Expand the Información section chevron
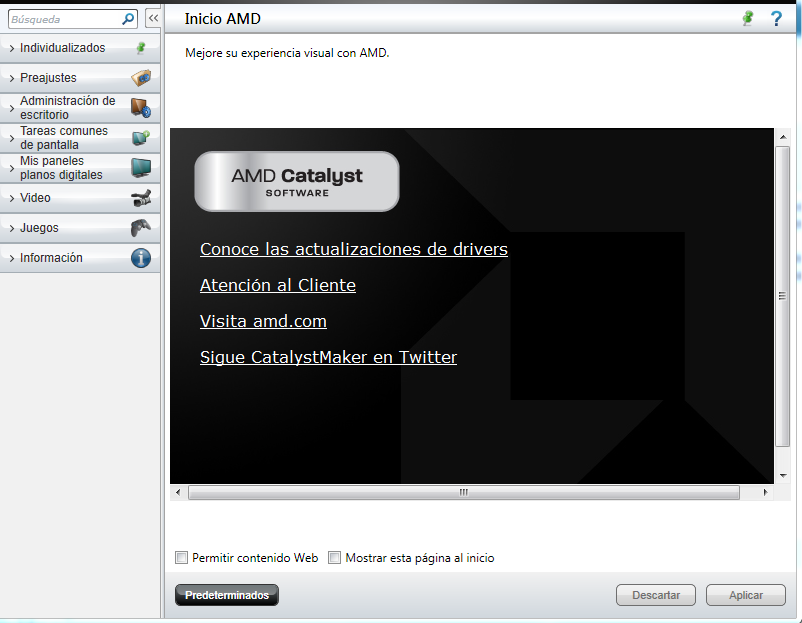The height and width of the screenshot is (623, 802). tap(12, 258)
